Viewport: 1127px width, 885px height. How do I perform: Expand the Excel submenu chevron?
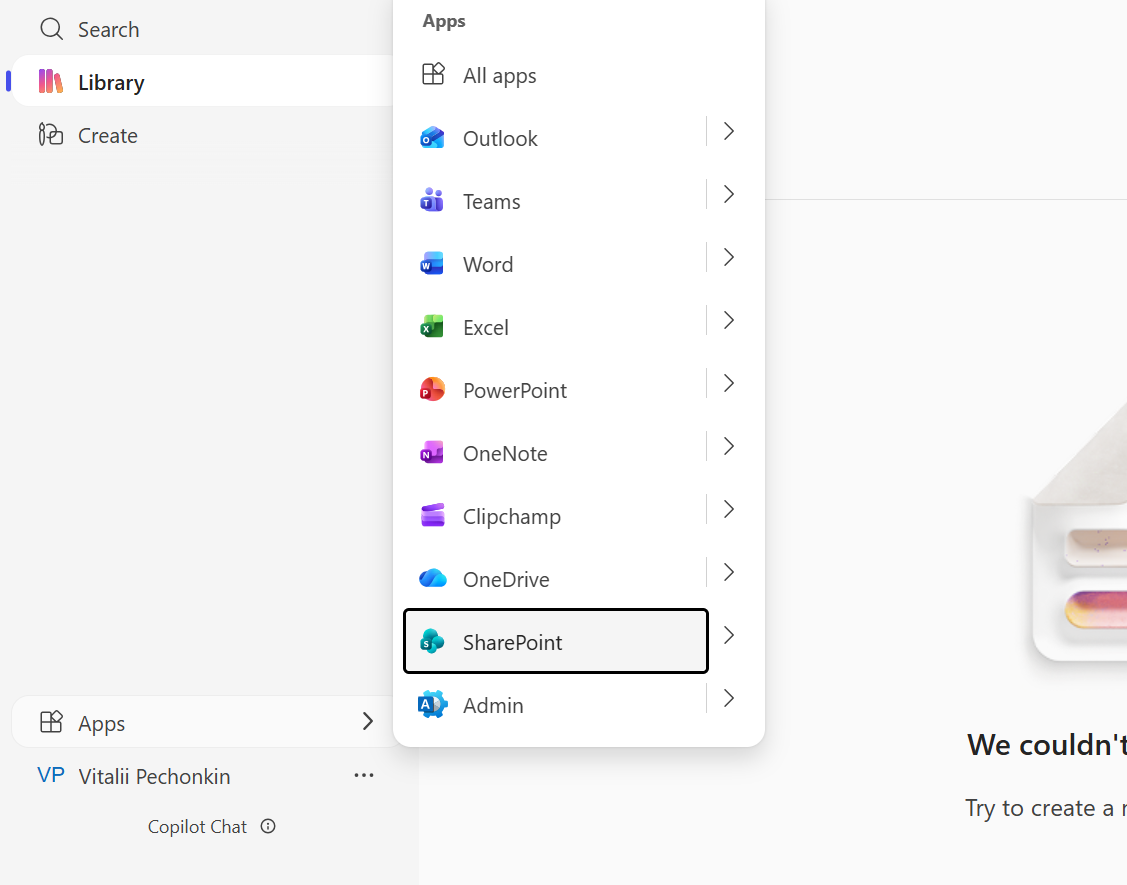[729, 320]
